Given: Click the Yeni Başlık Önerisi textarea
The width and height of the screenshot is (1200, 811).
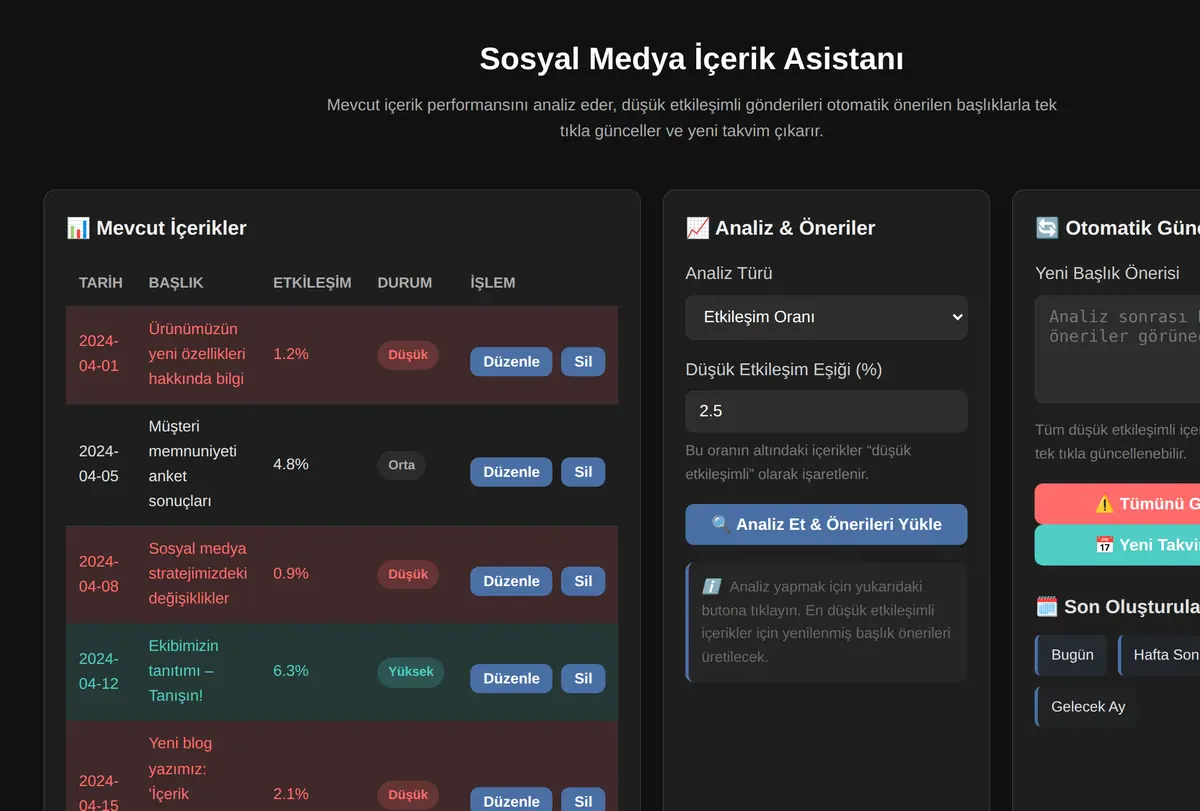Looking at the screenshot, I should (1117, 349).
